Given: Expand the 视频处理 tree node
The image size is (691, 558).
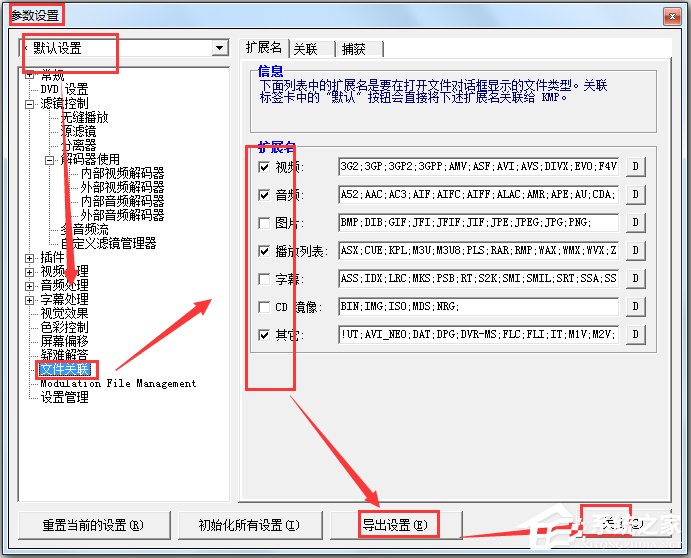Looking at the screenshot, I should pos(30,272).
